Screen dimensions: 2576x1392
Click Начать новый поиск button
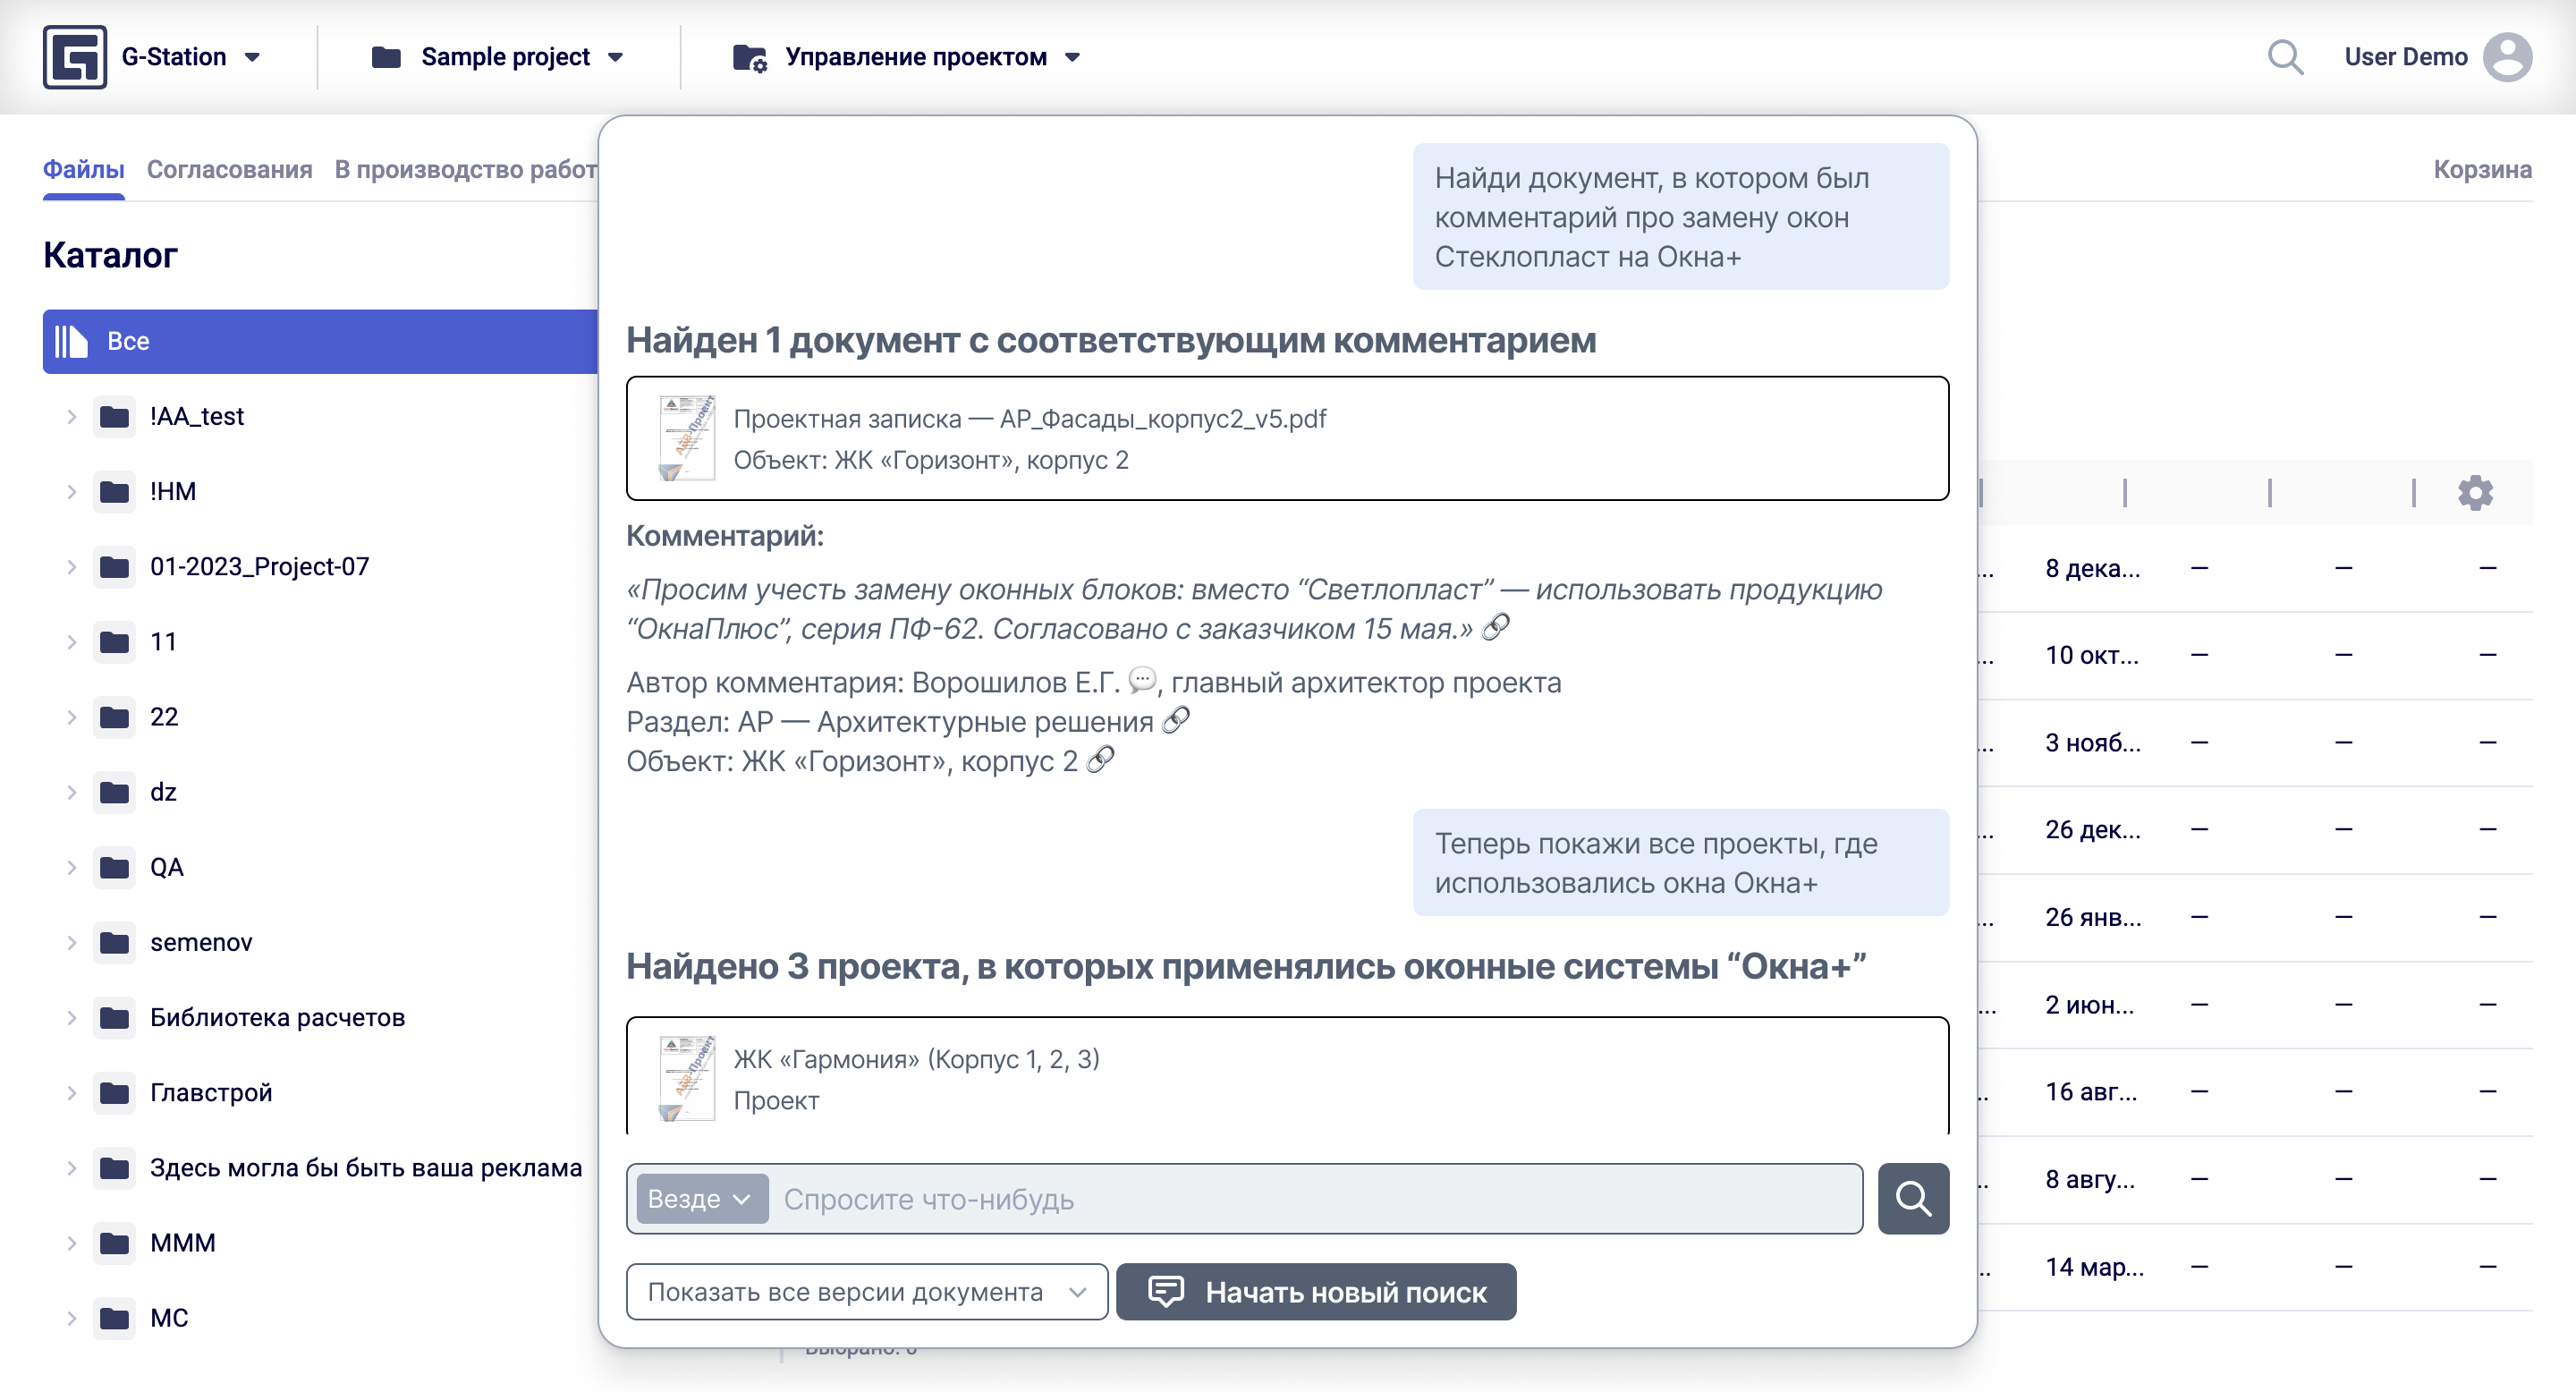1316,1291
